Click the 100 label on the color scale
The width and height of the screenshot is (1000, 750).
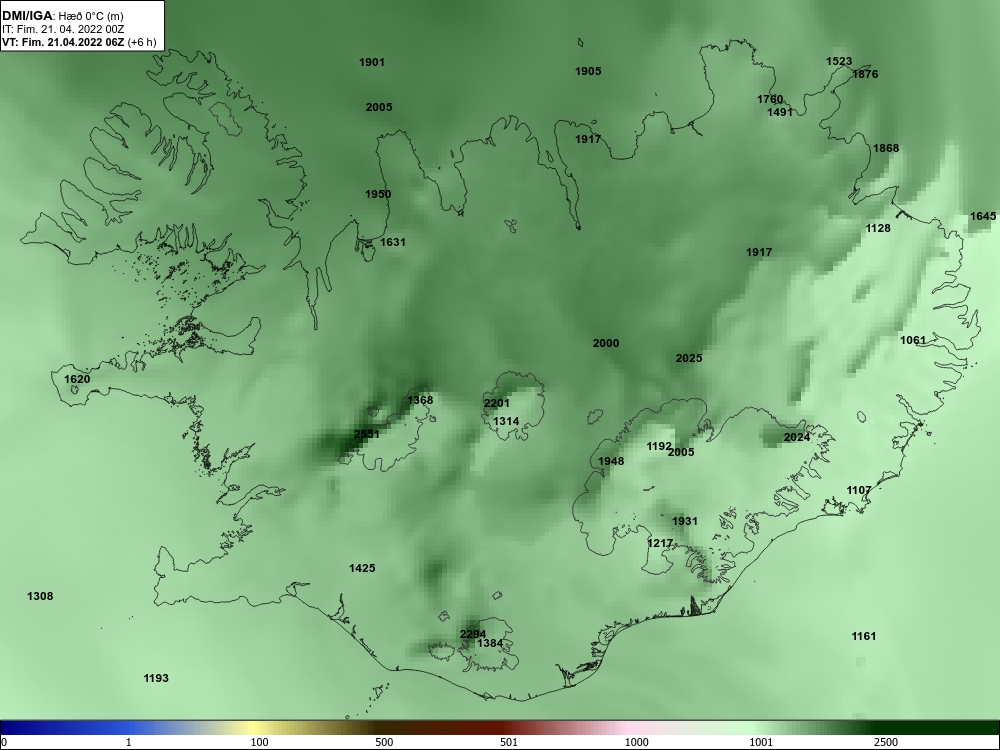(259, 742)
